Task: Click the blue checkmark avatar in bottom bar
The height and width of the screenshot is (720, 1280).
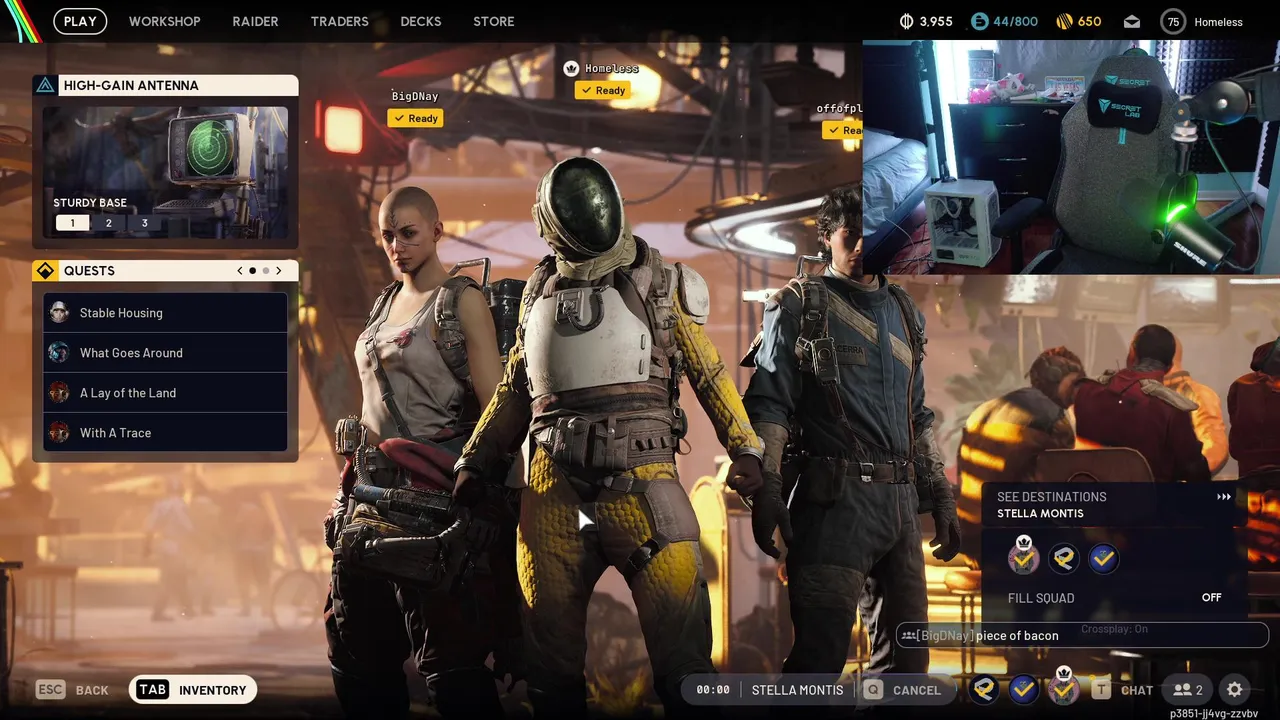Action: [x=1022, y=689]
